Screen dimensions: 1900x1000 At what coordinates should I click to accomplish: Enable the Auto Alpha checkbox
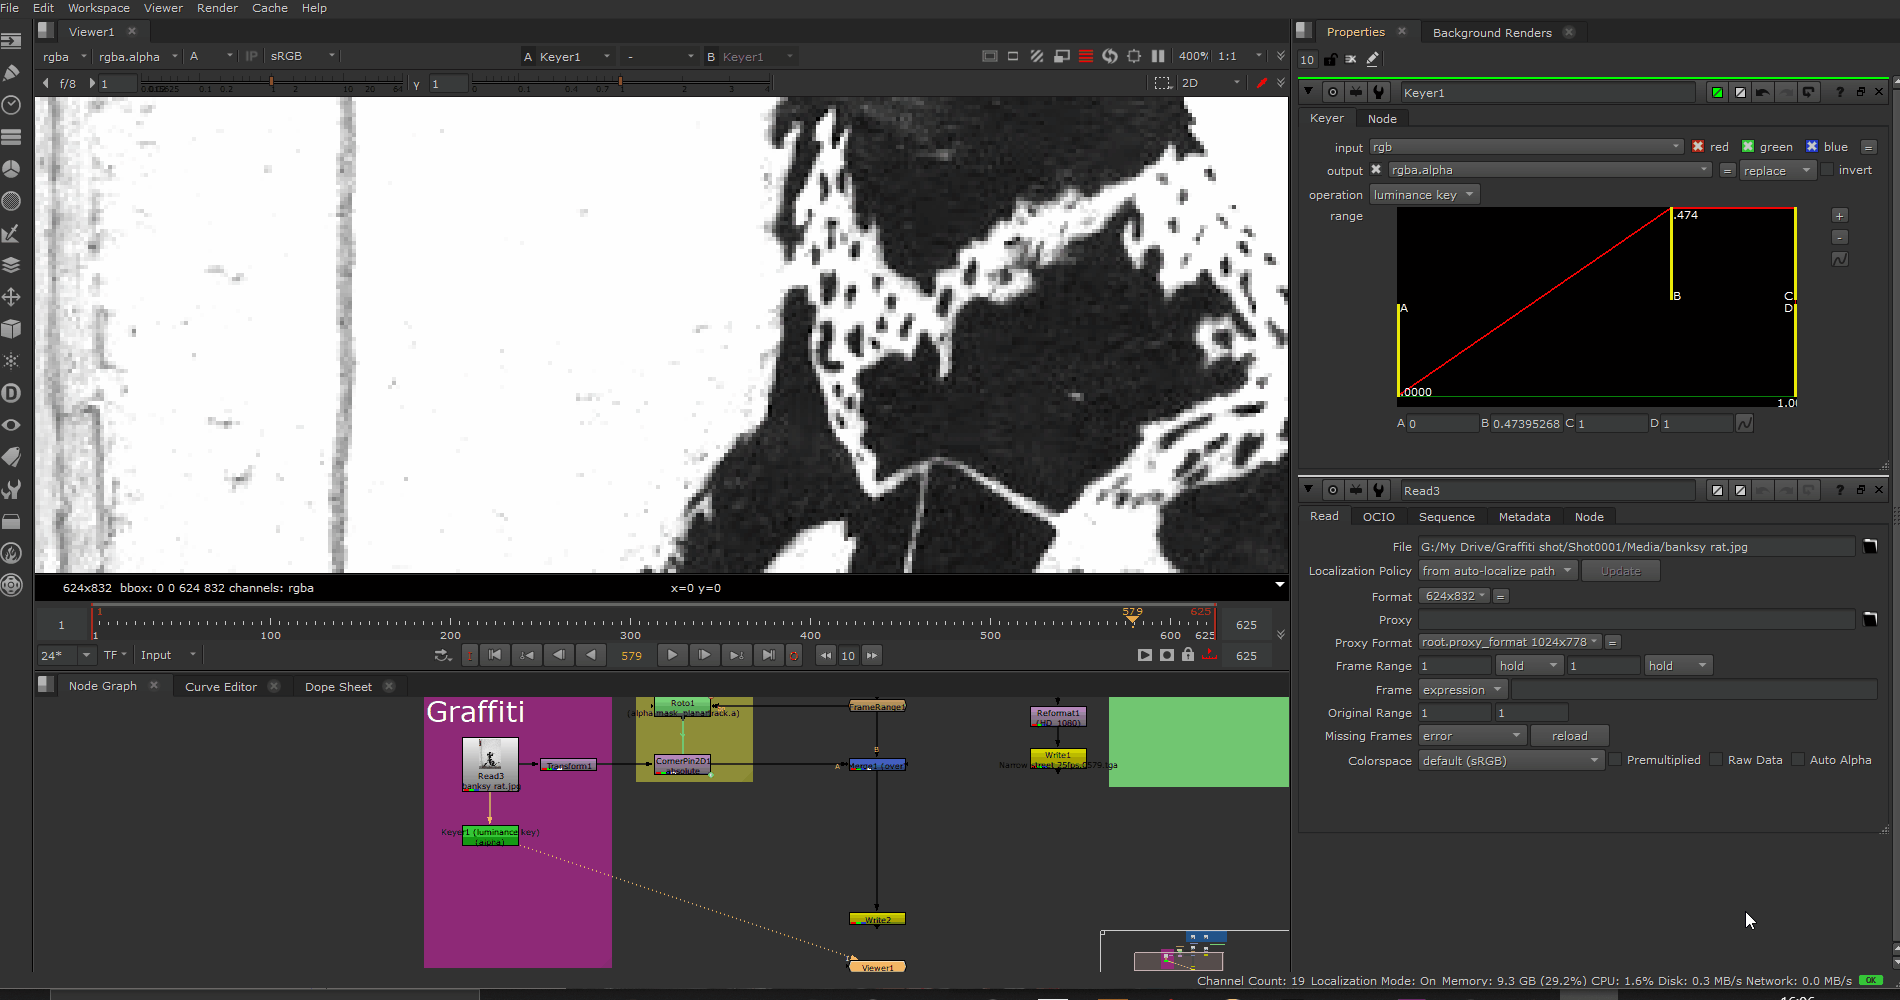(x=1798, y=759)
